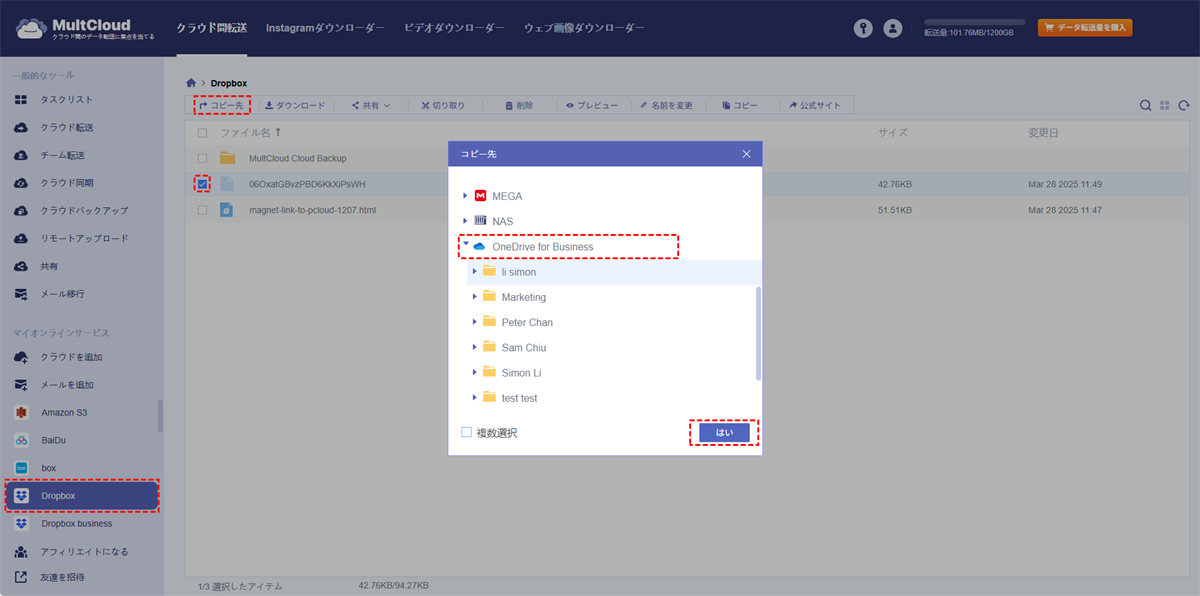Confirm with the はい button
This screenshot has width=1200, height=596.
point(724,433)
